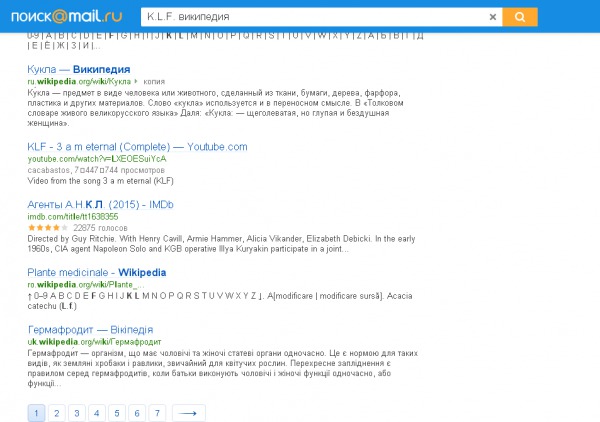Open the imdb.com/title URL link
The image size is (600, 422).
[73, 217]
